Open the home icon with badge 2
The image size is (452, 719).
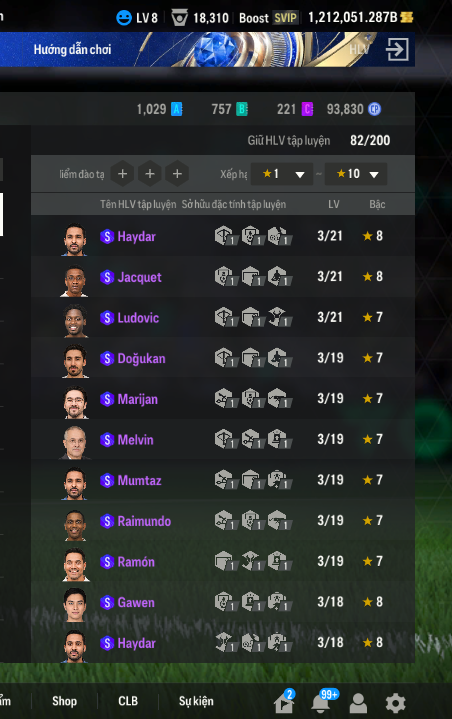coord(283,703)
